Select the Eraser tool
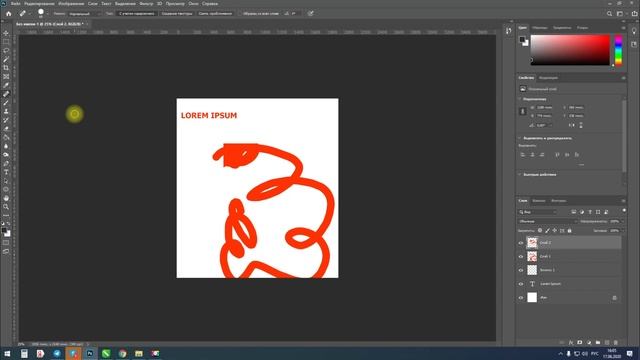The width and height of the screenshot is (640, 360). 6,129
